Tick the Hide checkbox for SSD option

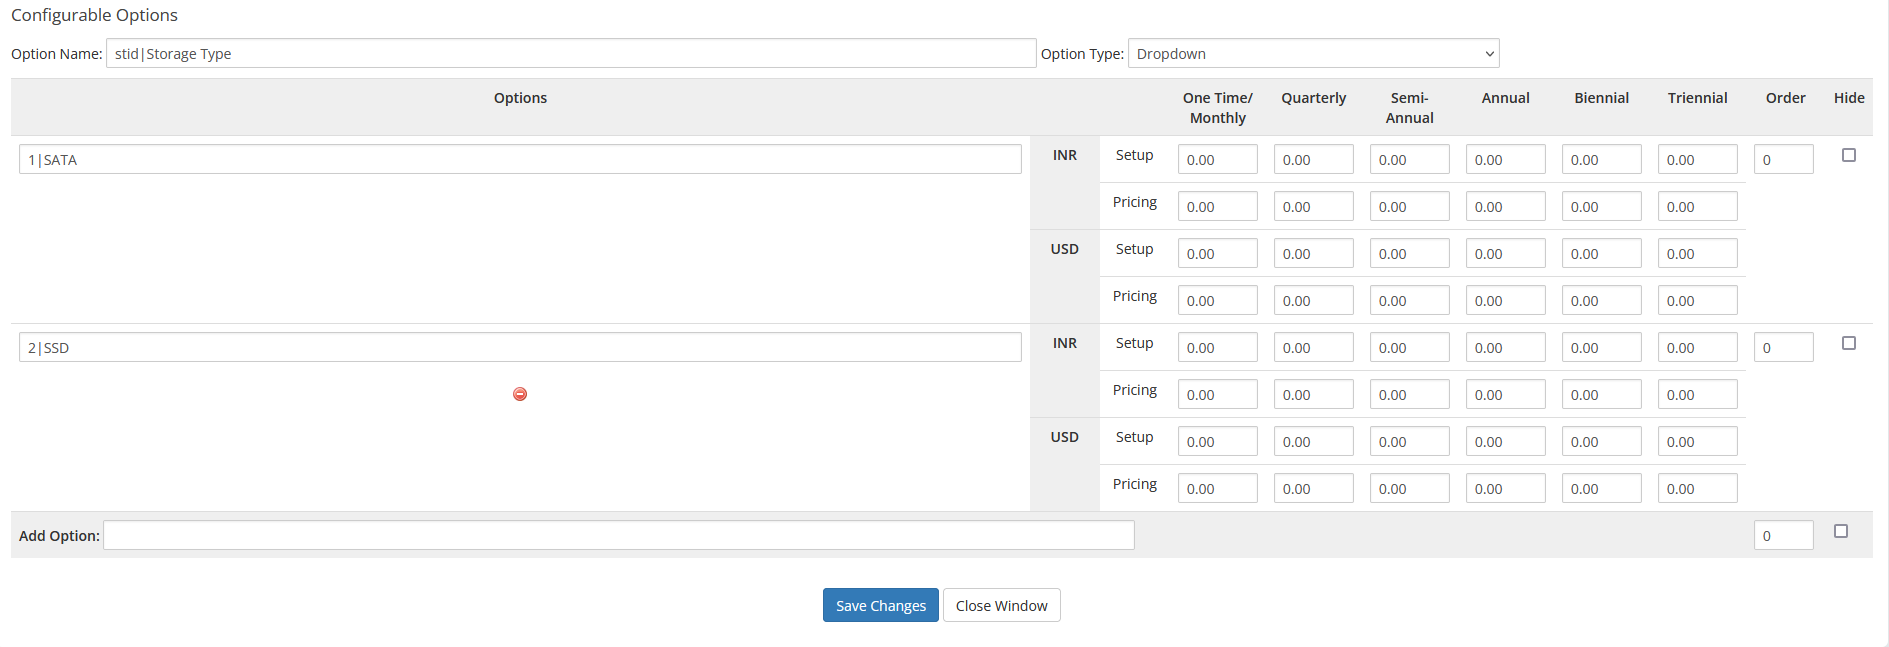pyautogui.click(x=1849, y=343)
